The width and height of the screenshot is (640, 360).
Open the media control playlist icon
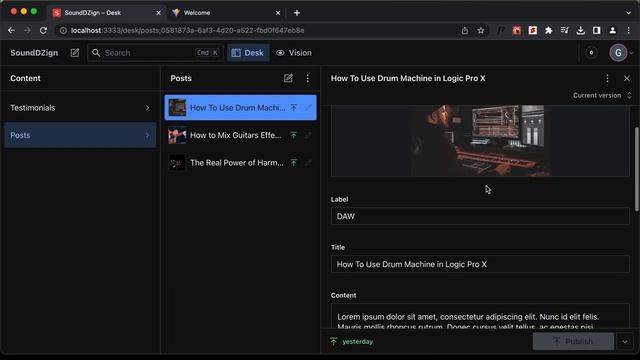click(564, 30)
